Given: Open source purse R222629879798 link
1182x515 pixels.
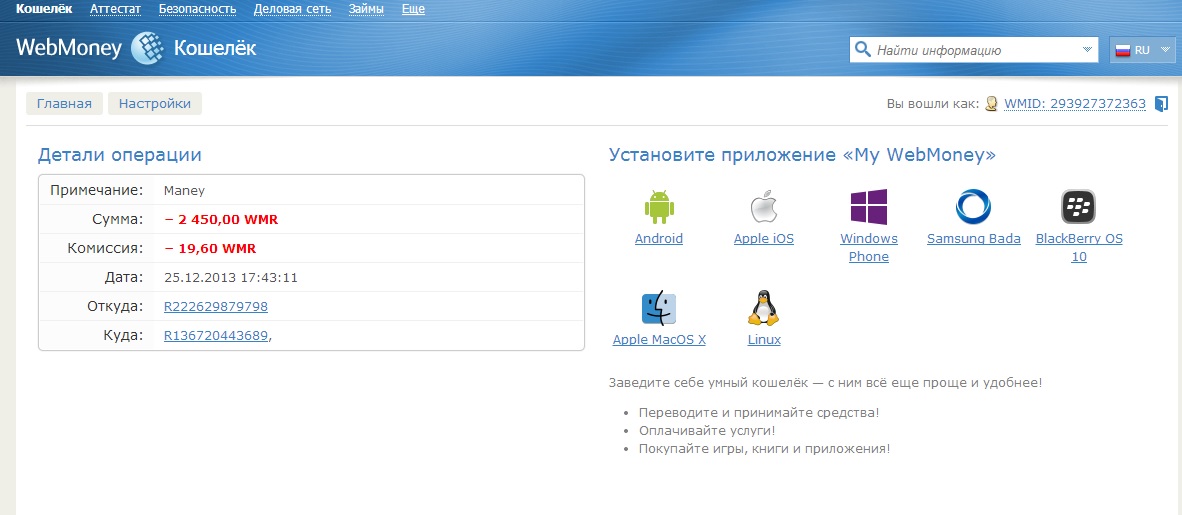Looking at the screenshot, I should coord(216,307).
